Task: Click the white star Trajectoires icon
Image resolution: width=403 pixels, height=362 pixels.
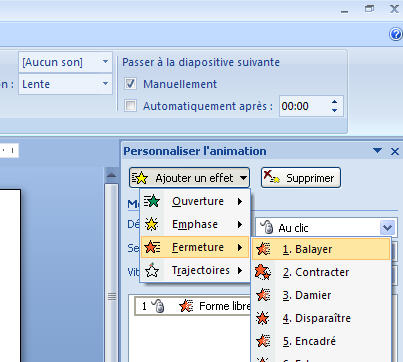Action: point(152,270)
